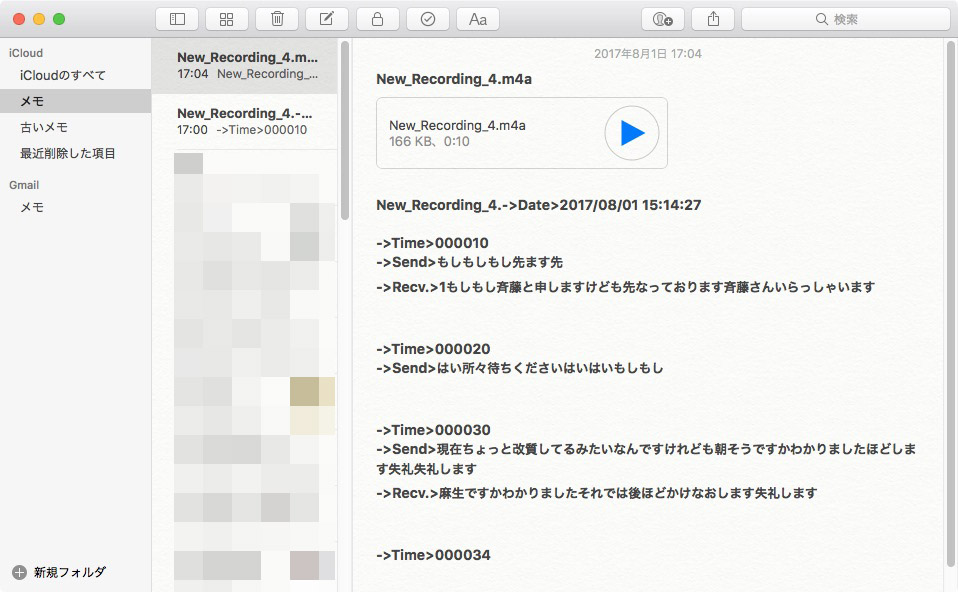Viewport: 958px width, 592px height.
Task: Add people to collaborate on this note
Action: pyautogui.click(x=662, y=18)
